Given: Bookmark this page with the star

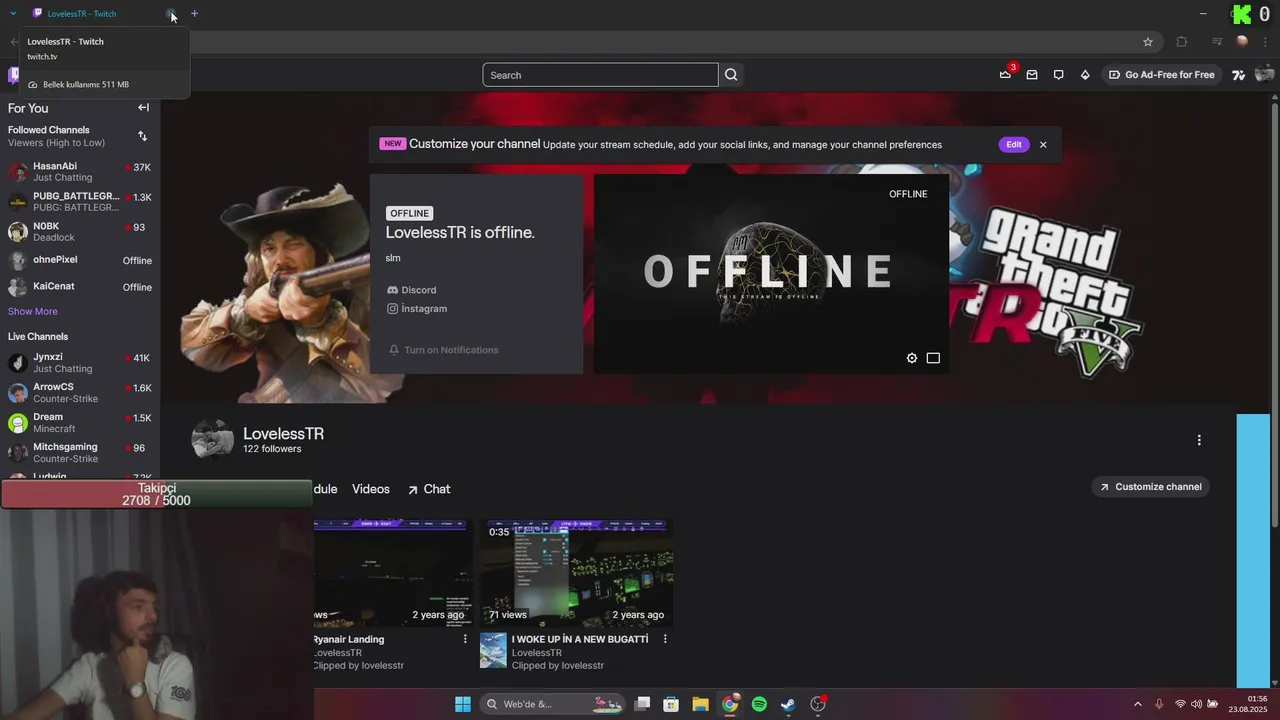Looking at the screenshot, I should 1148,42.
